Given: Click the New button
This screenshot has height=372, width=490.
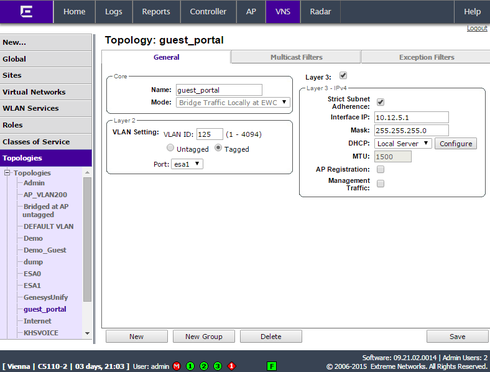Looking at the screenshot, I should tap(137, 337).
